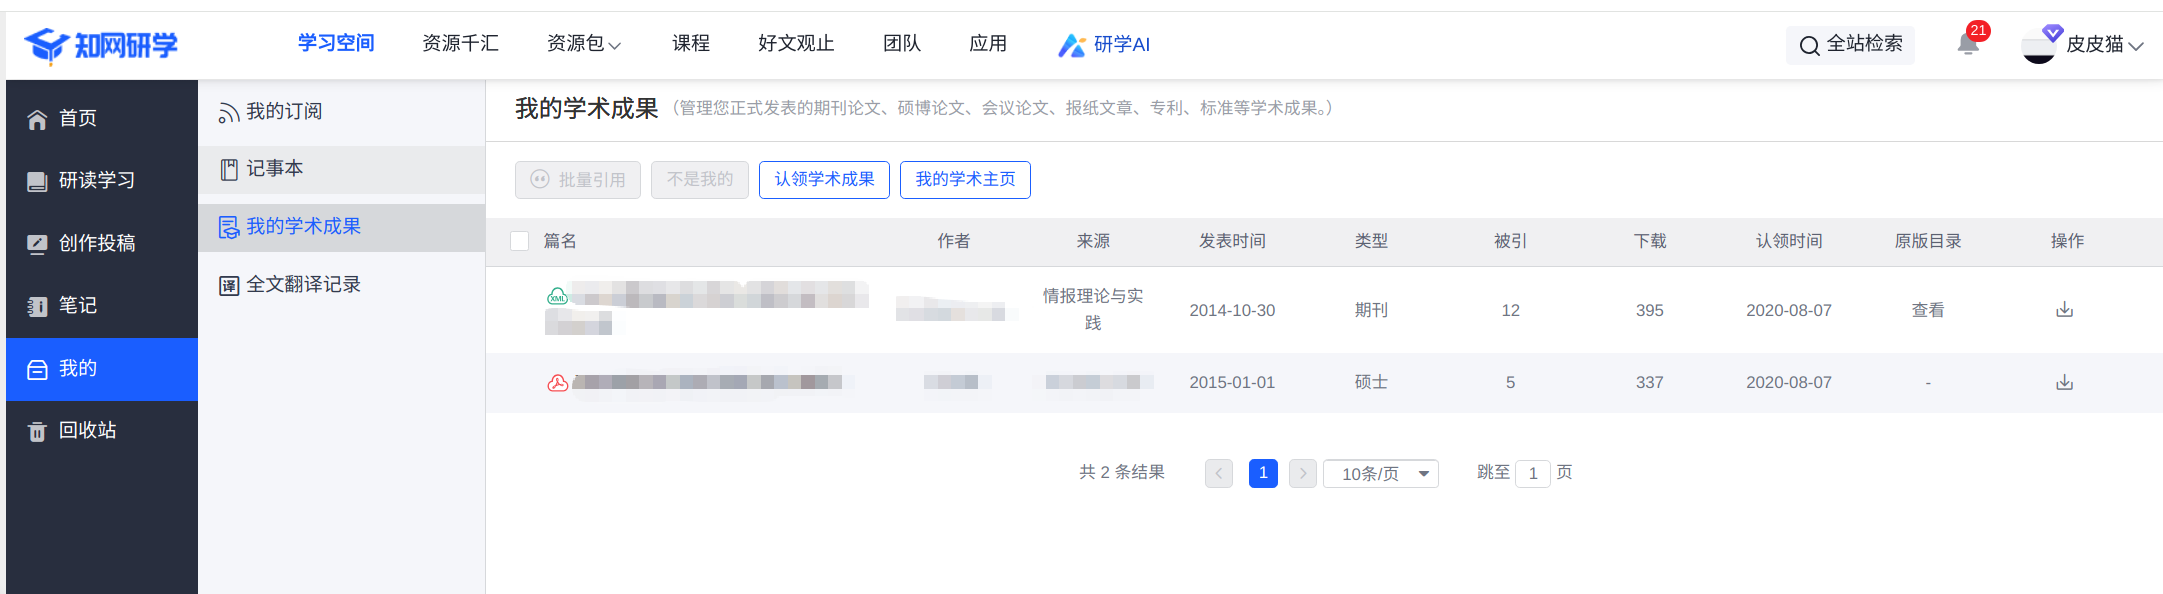Click the 全站检索 search box

point(1851,44)
